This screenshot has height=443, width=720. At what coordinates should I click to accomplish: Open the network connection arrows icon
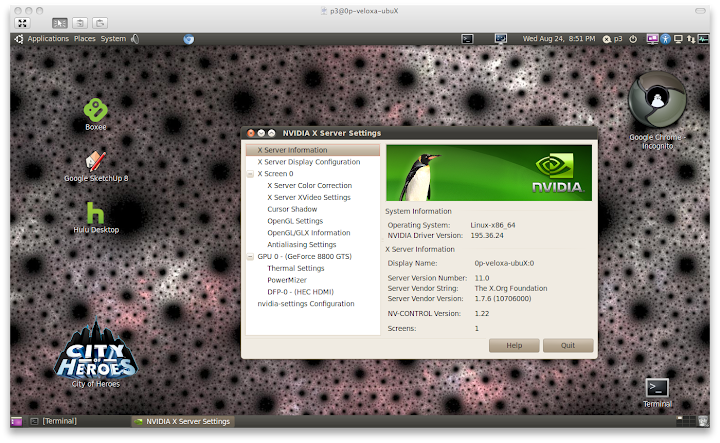(x=691, y=39)
